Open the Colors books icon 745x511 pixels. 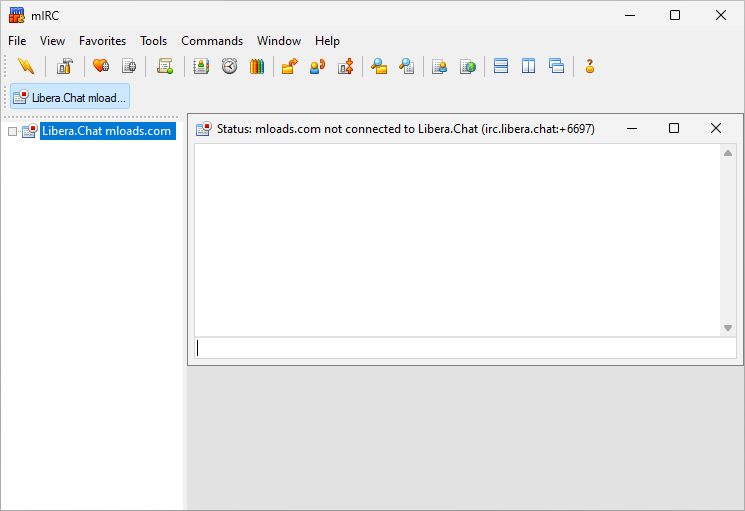pyautogui.click(x=257, y=66)
